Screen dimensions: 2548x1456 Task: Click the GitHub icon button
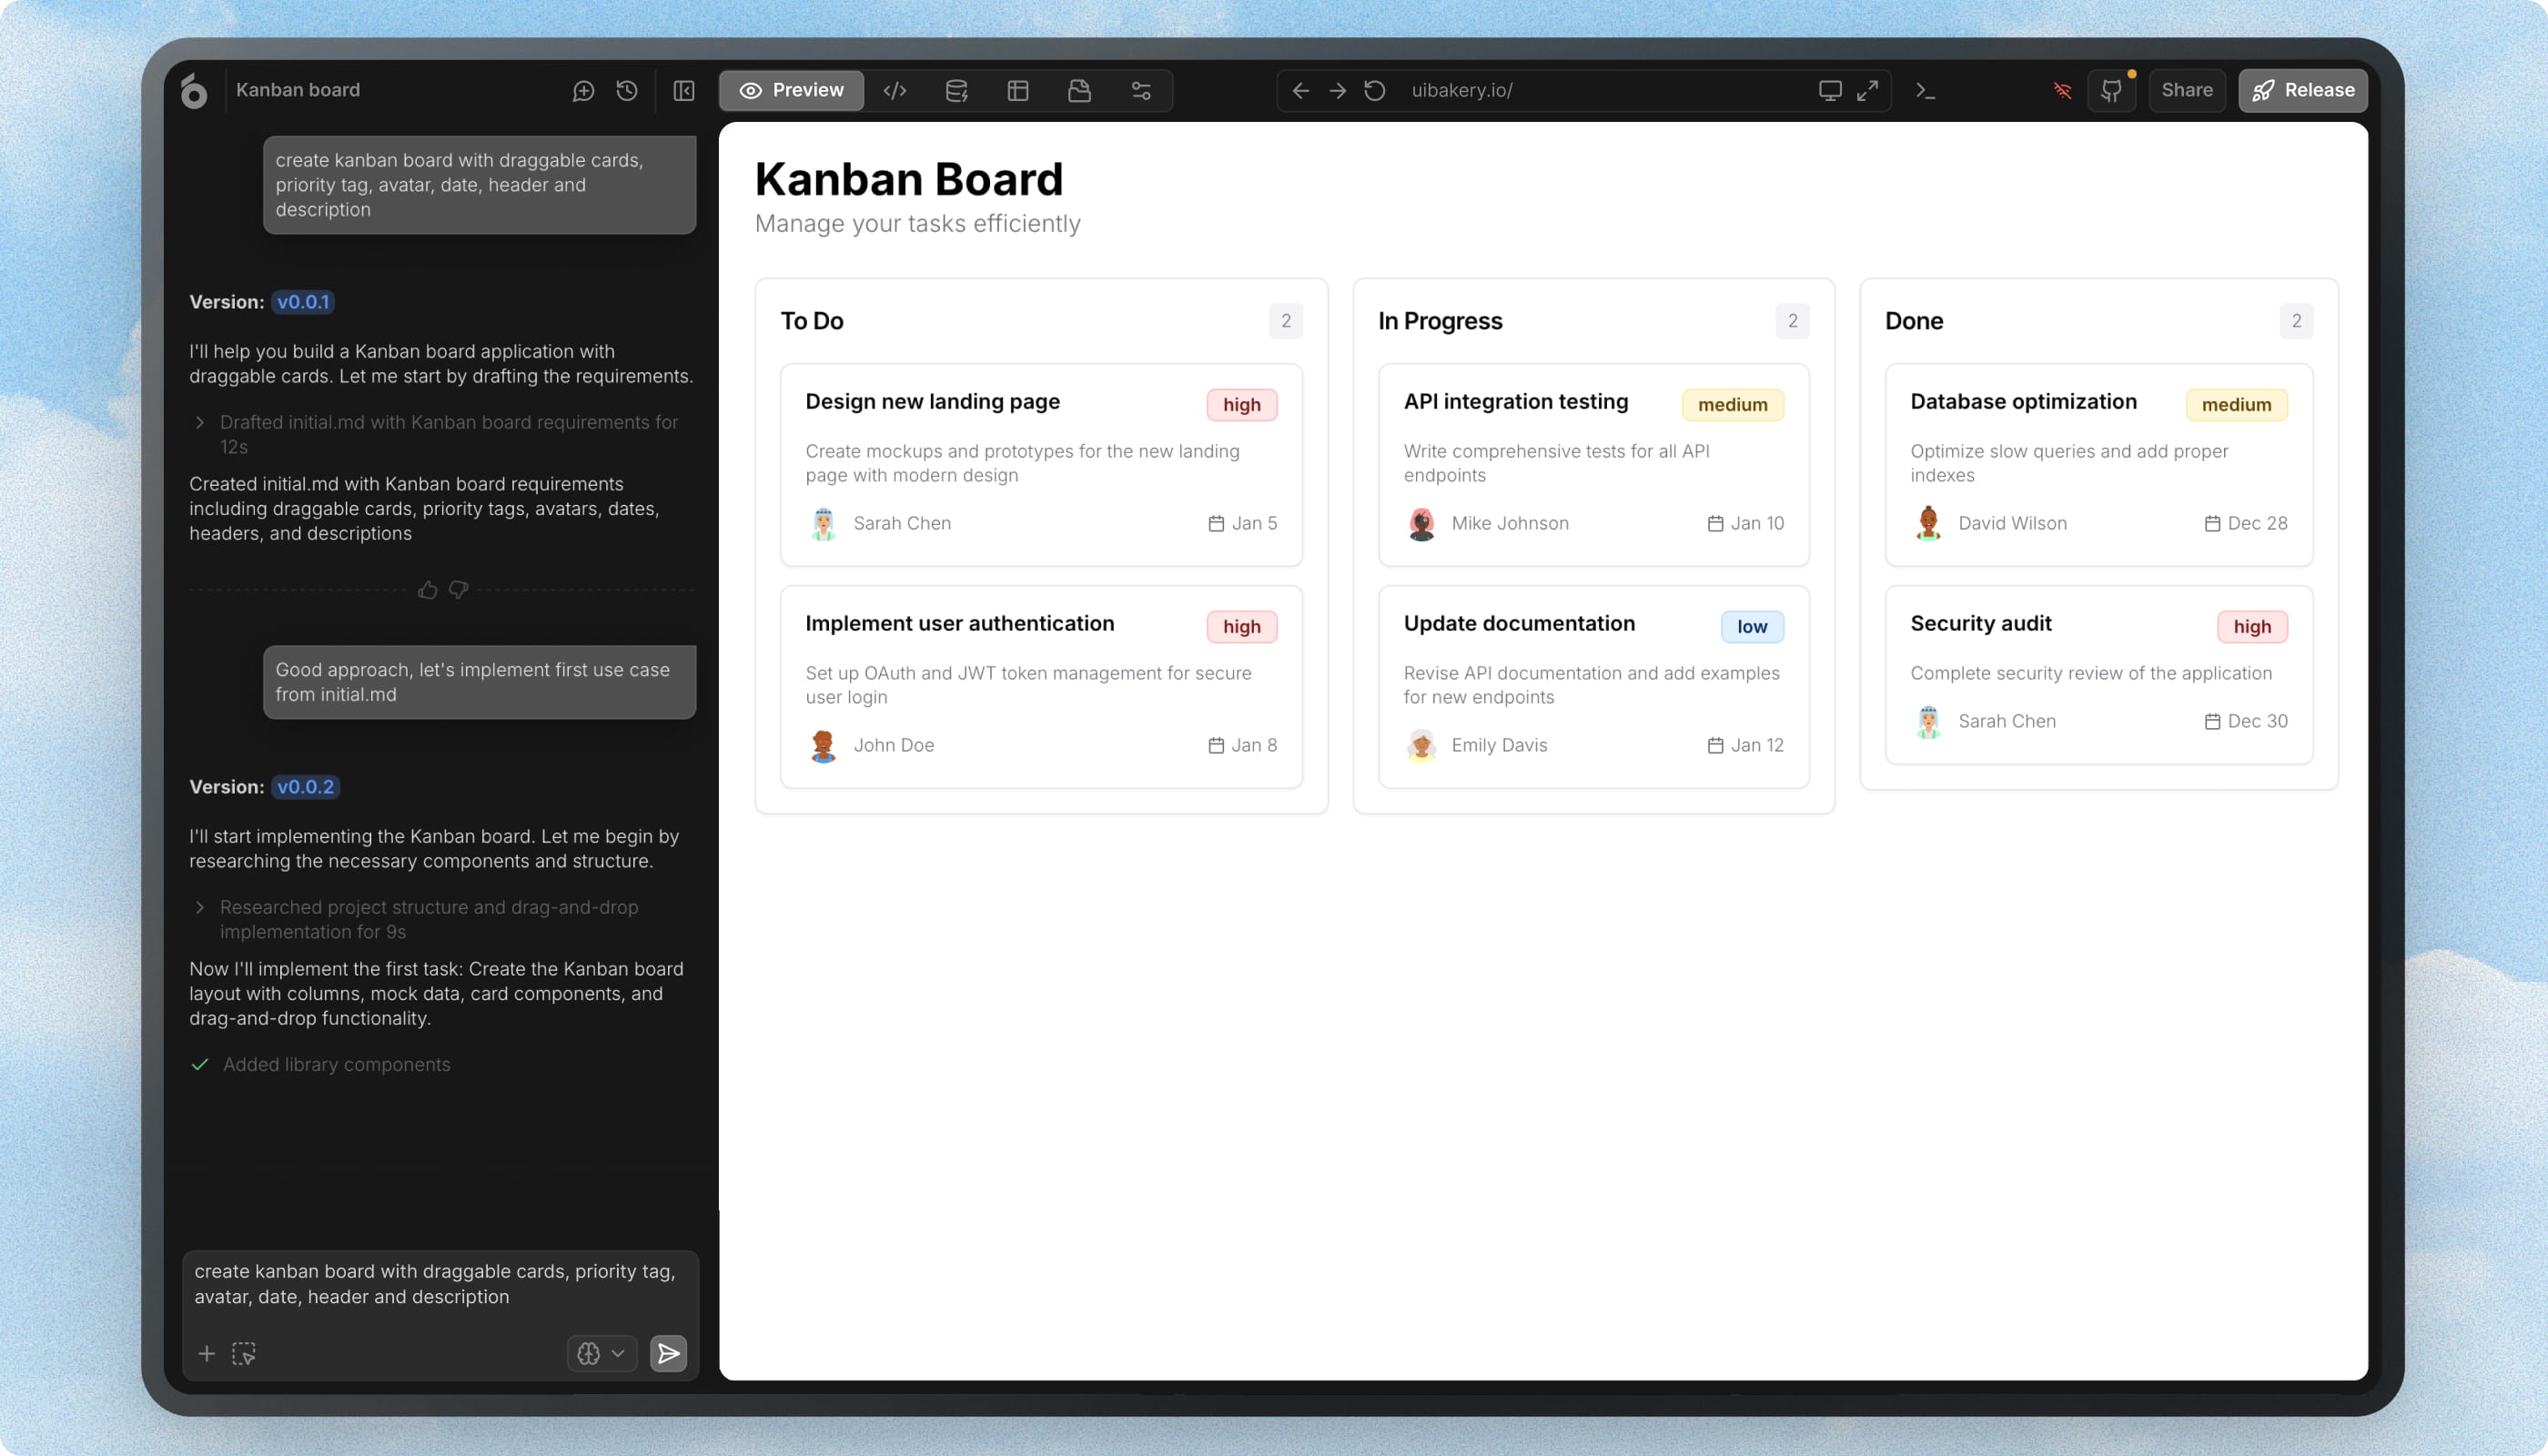point(2111,91)
